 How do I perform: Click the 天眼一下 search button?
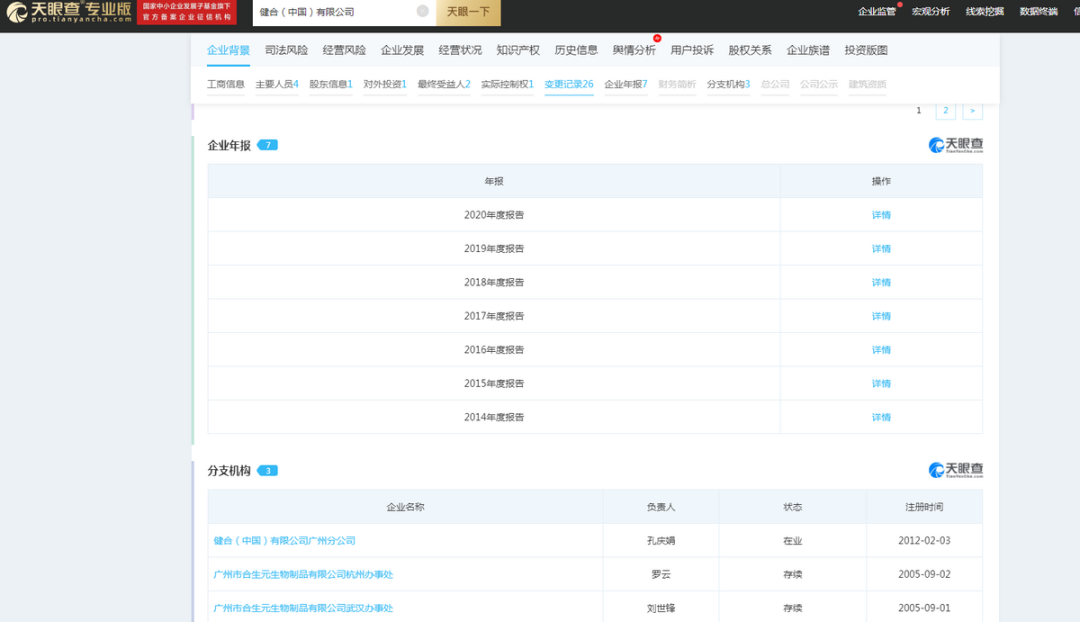click(468, 12)
